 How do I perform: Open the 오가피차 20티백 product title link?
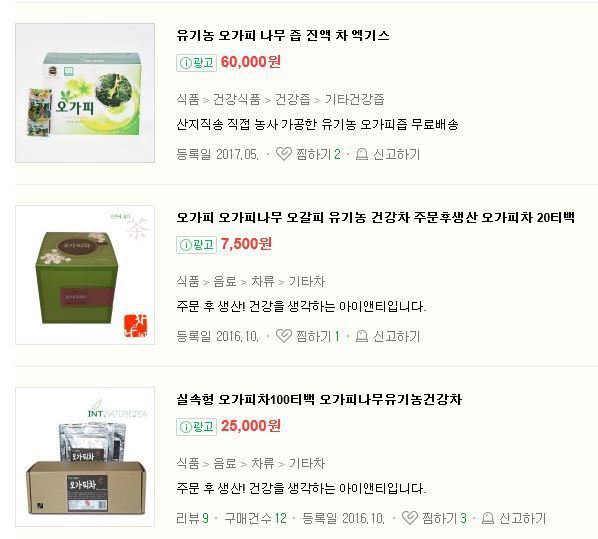[375, 217]
